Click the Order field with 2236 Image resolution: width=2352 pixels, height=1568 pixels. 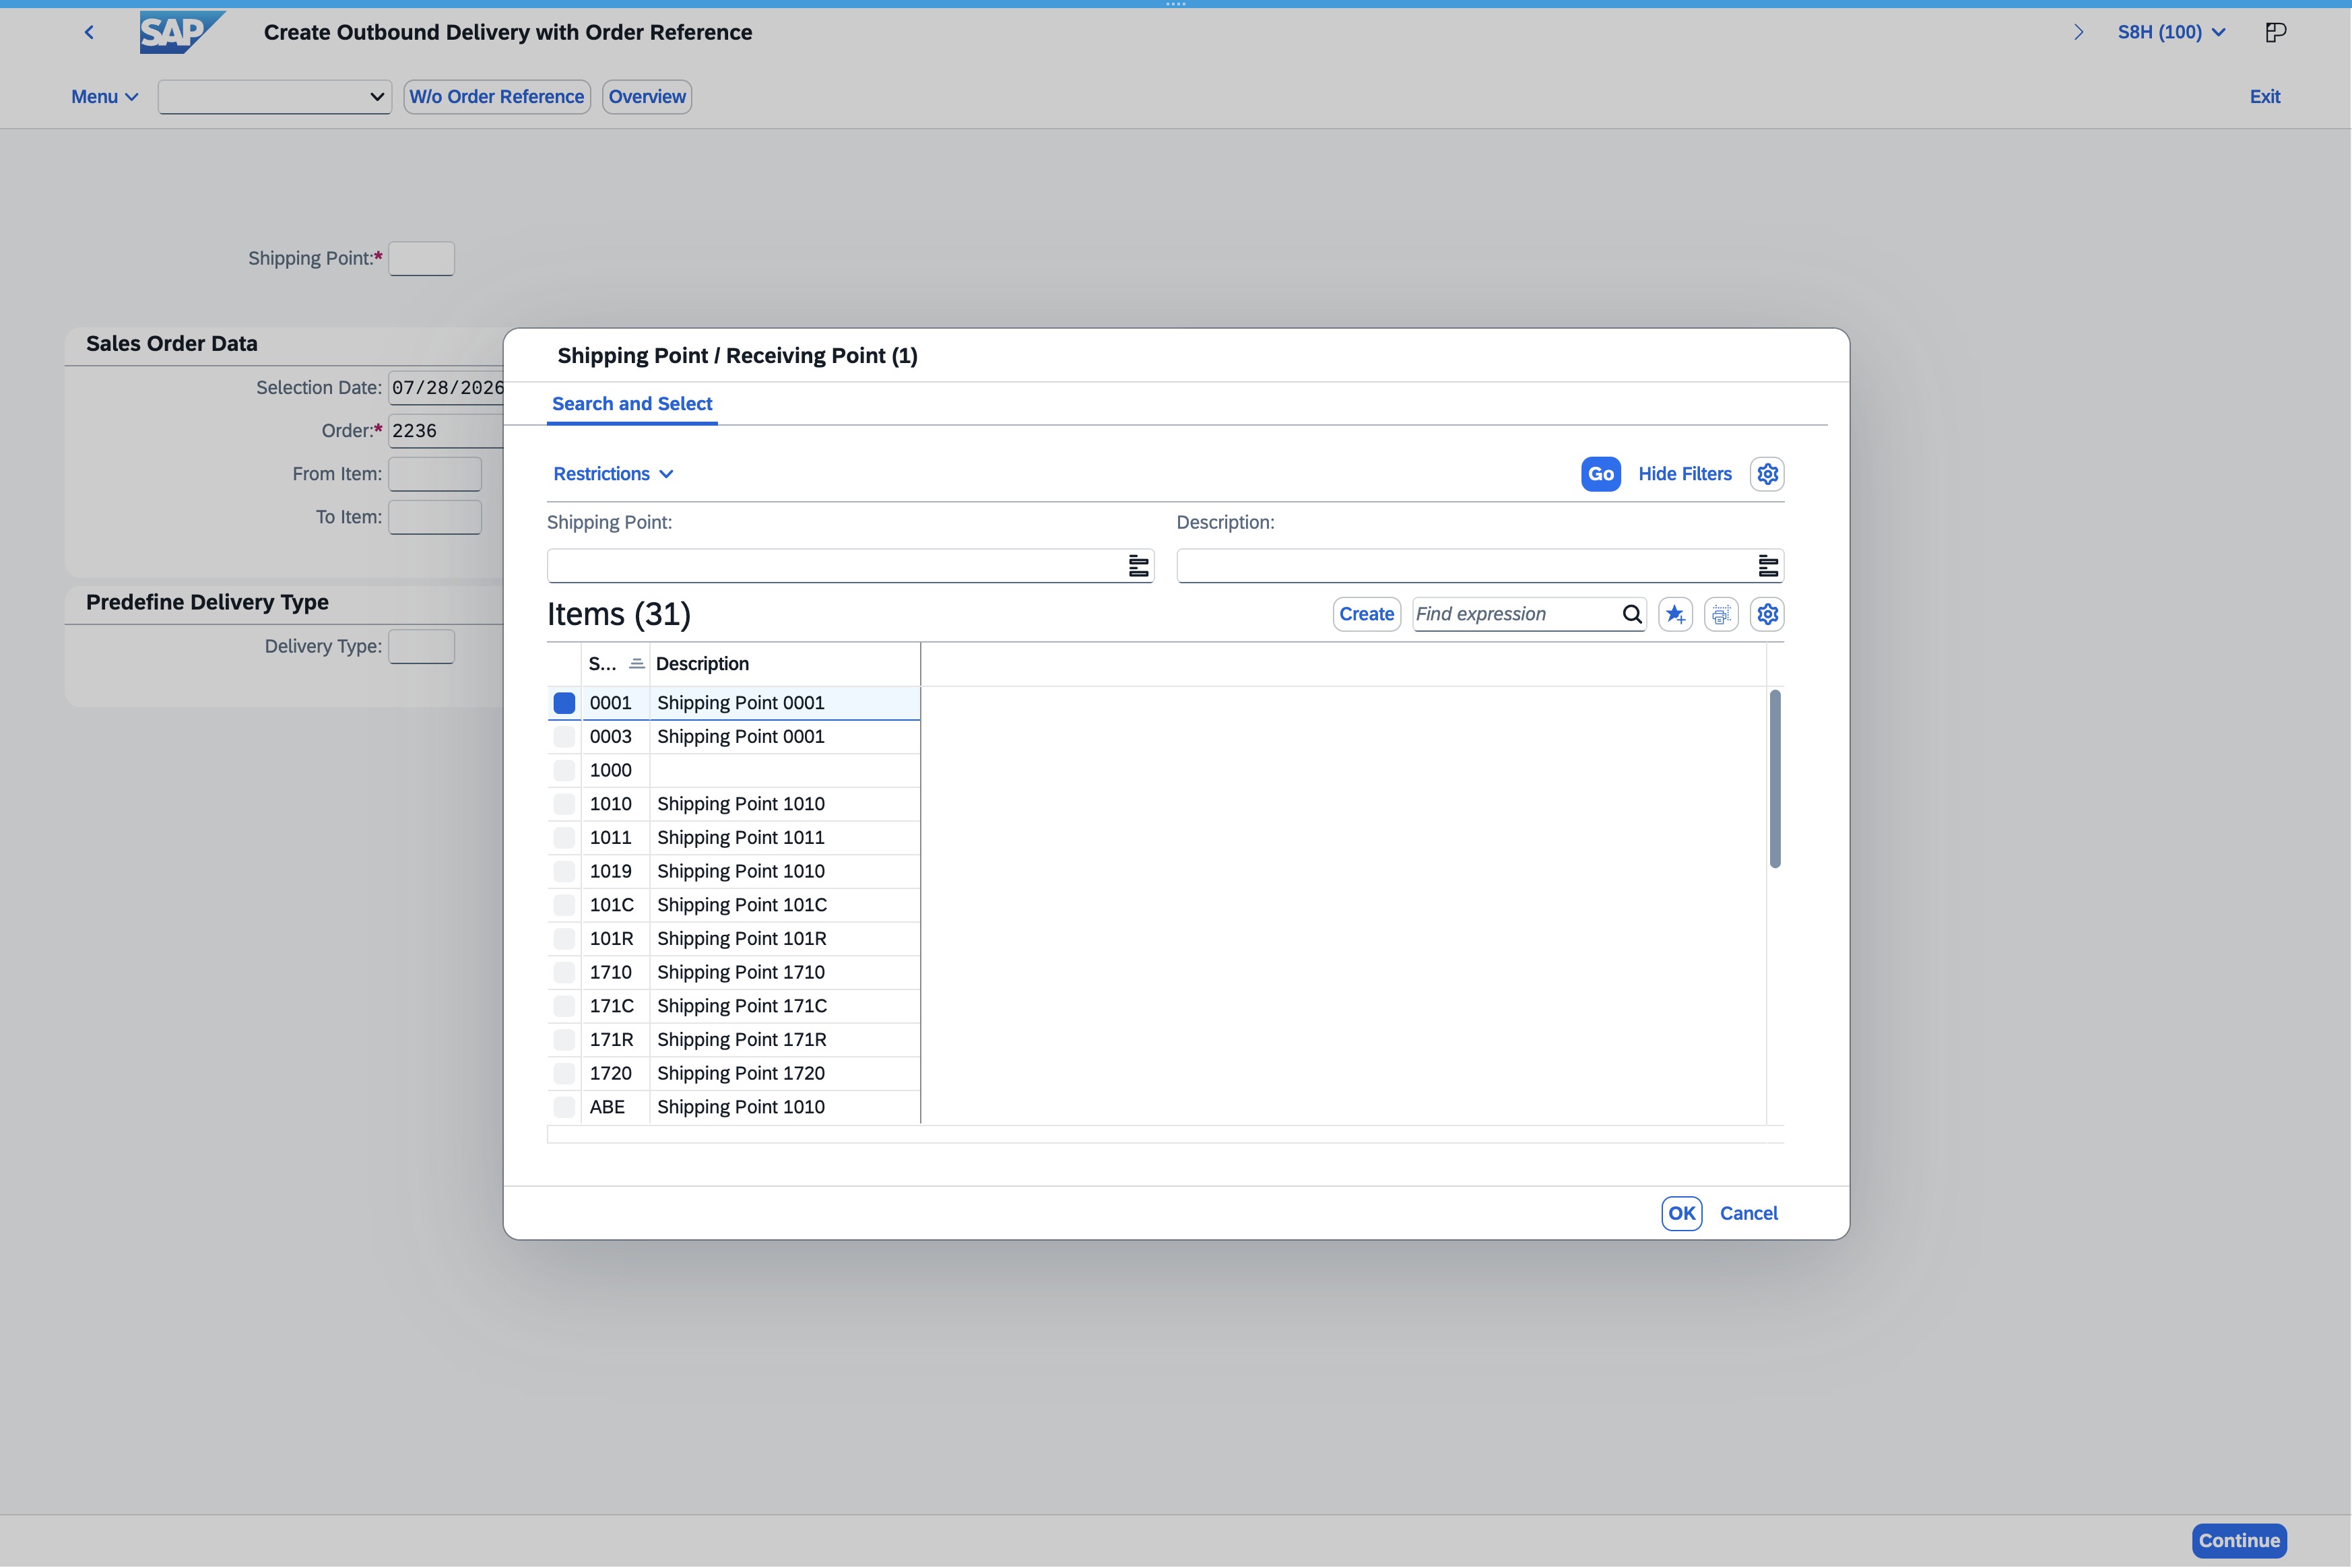pyautogui.click(x=446, y=431)
